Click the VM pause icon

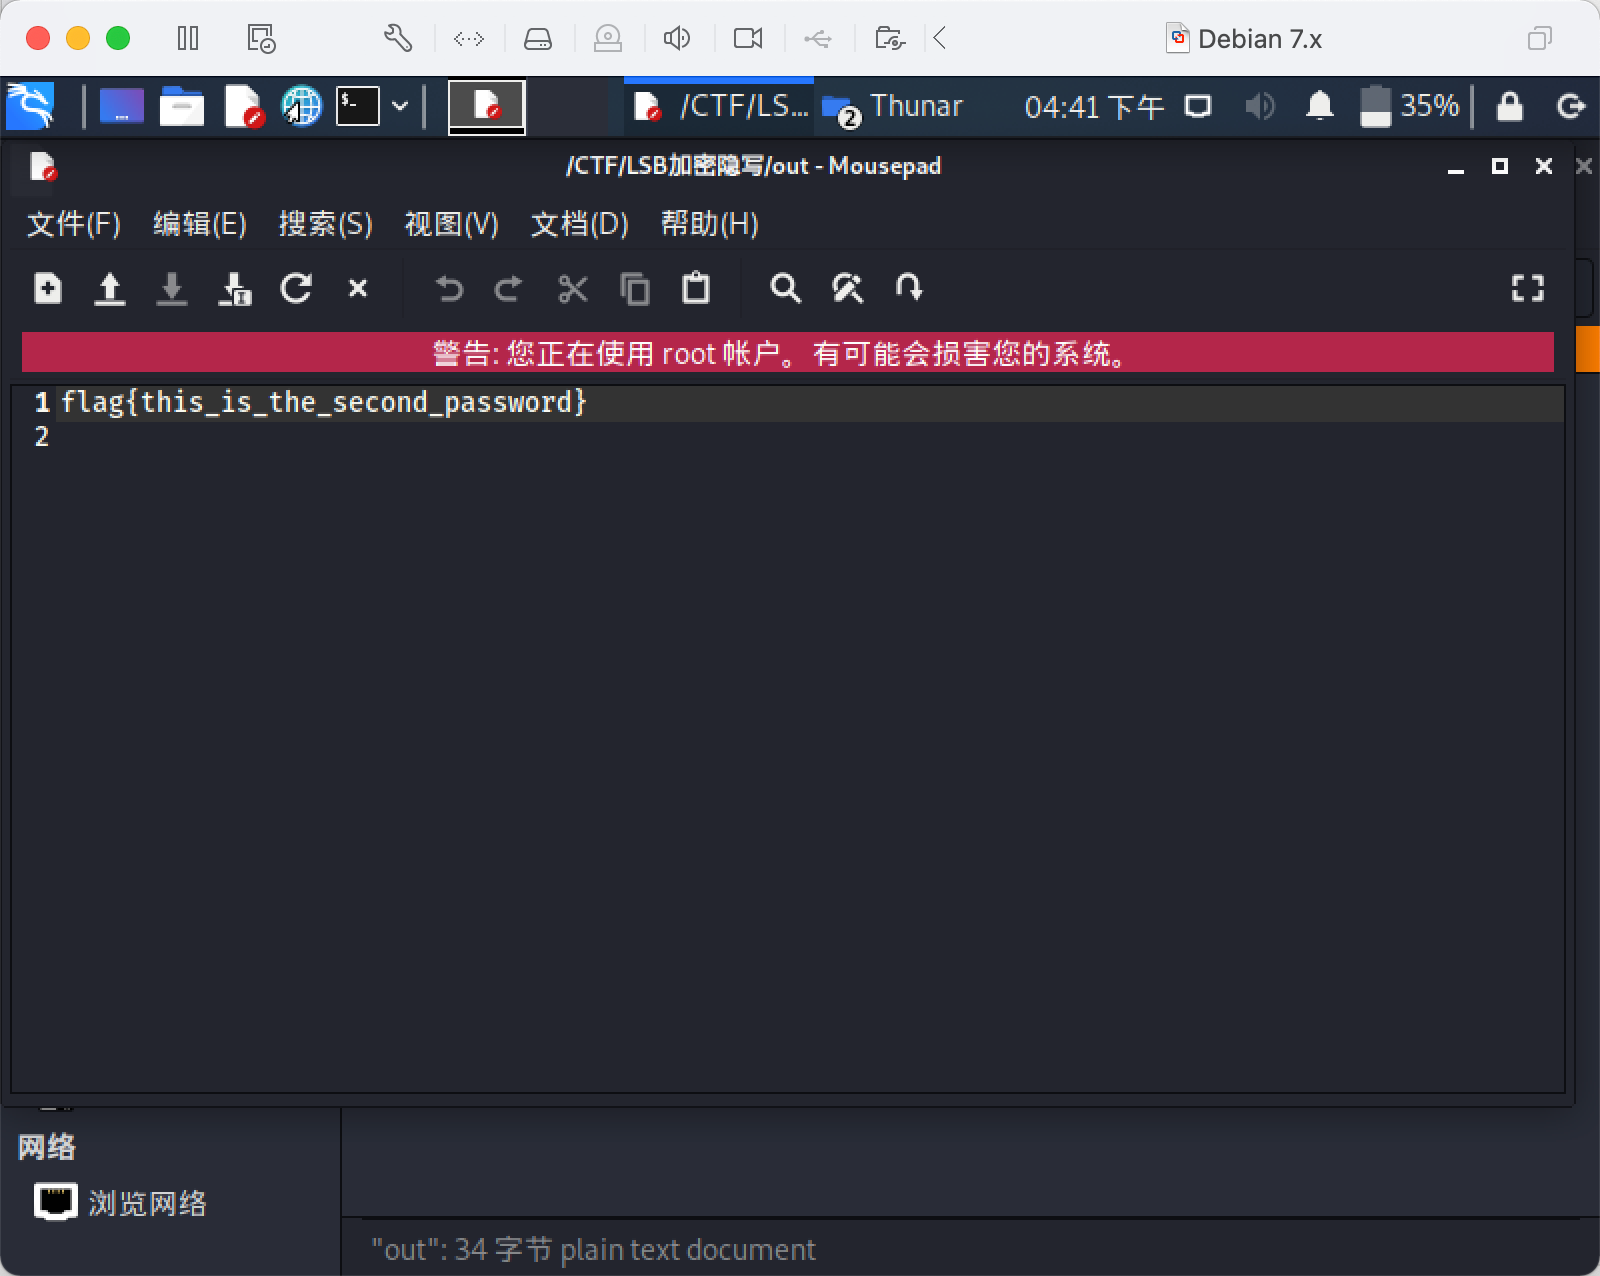[x=187, y=39]
